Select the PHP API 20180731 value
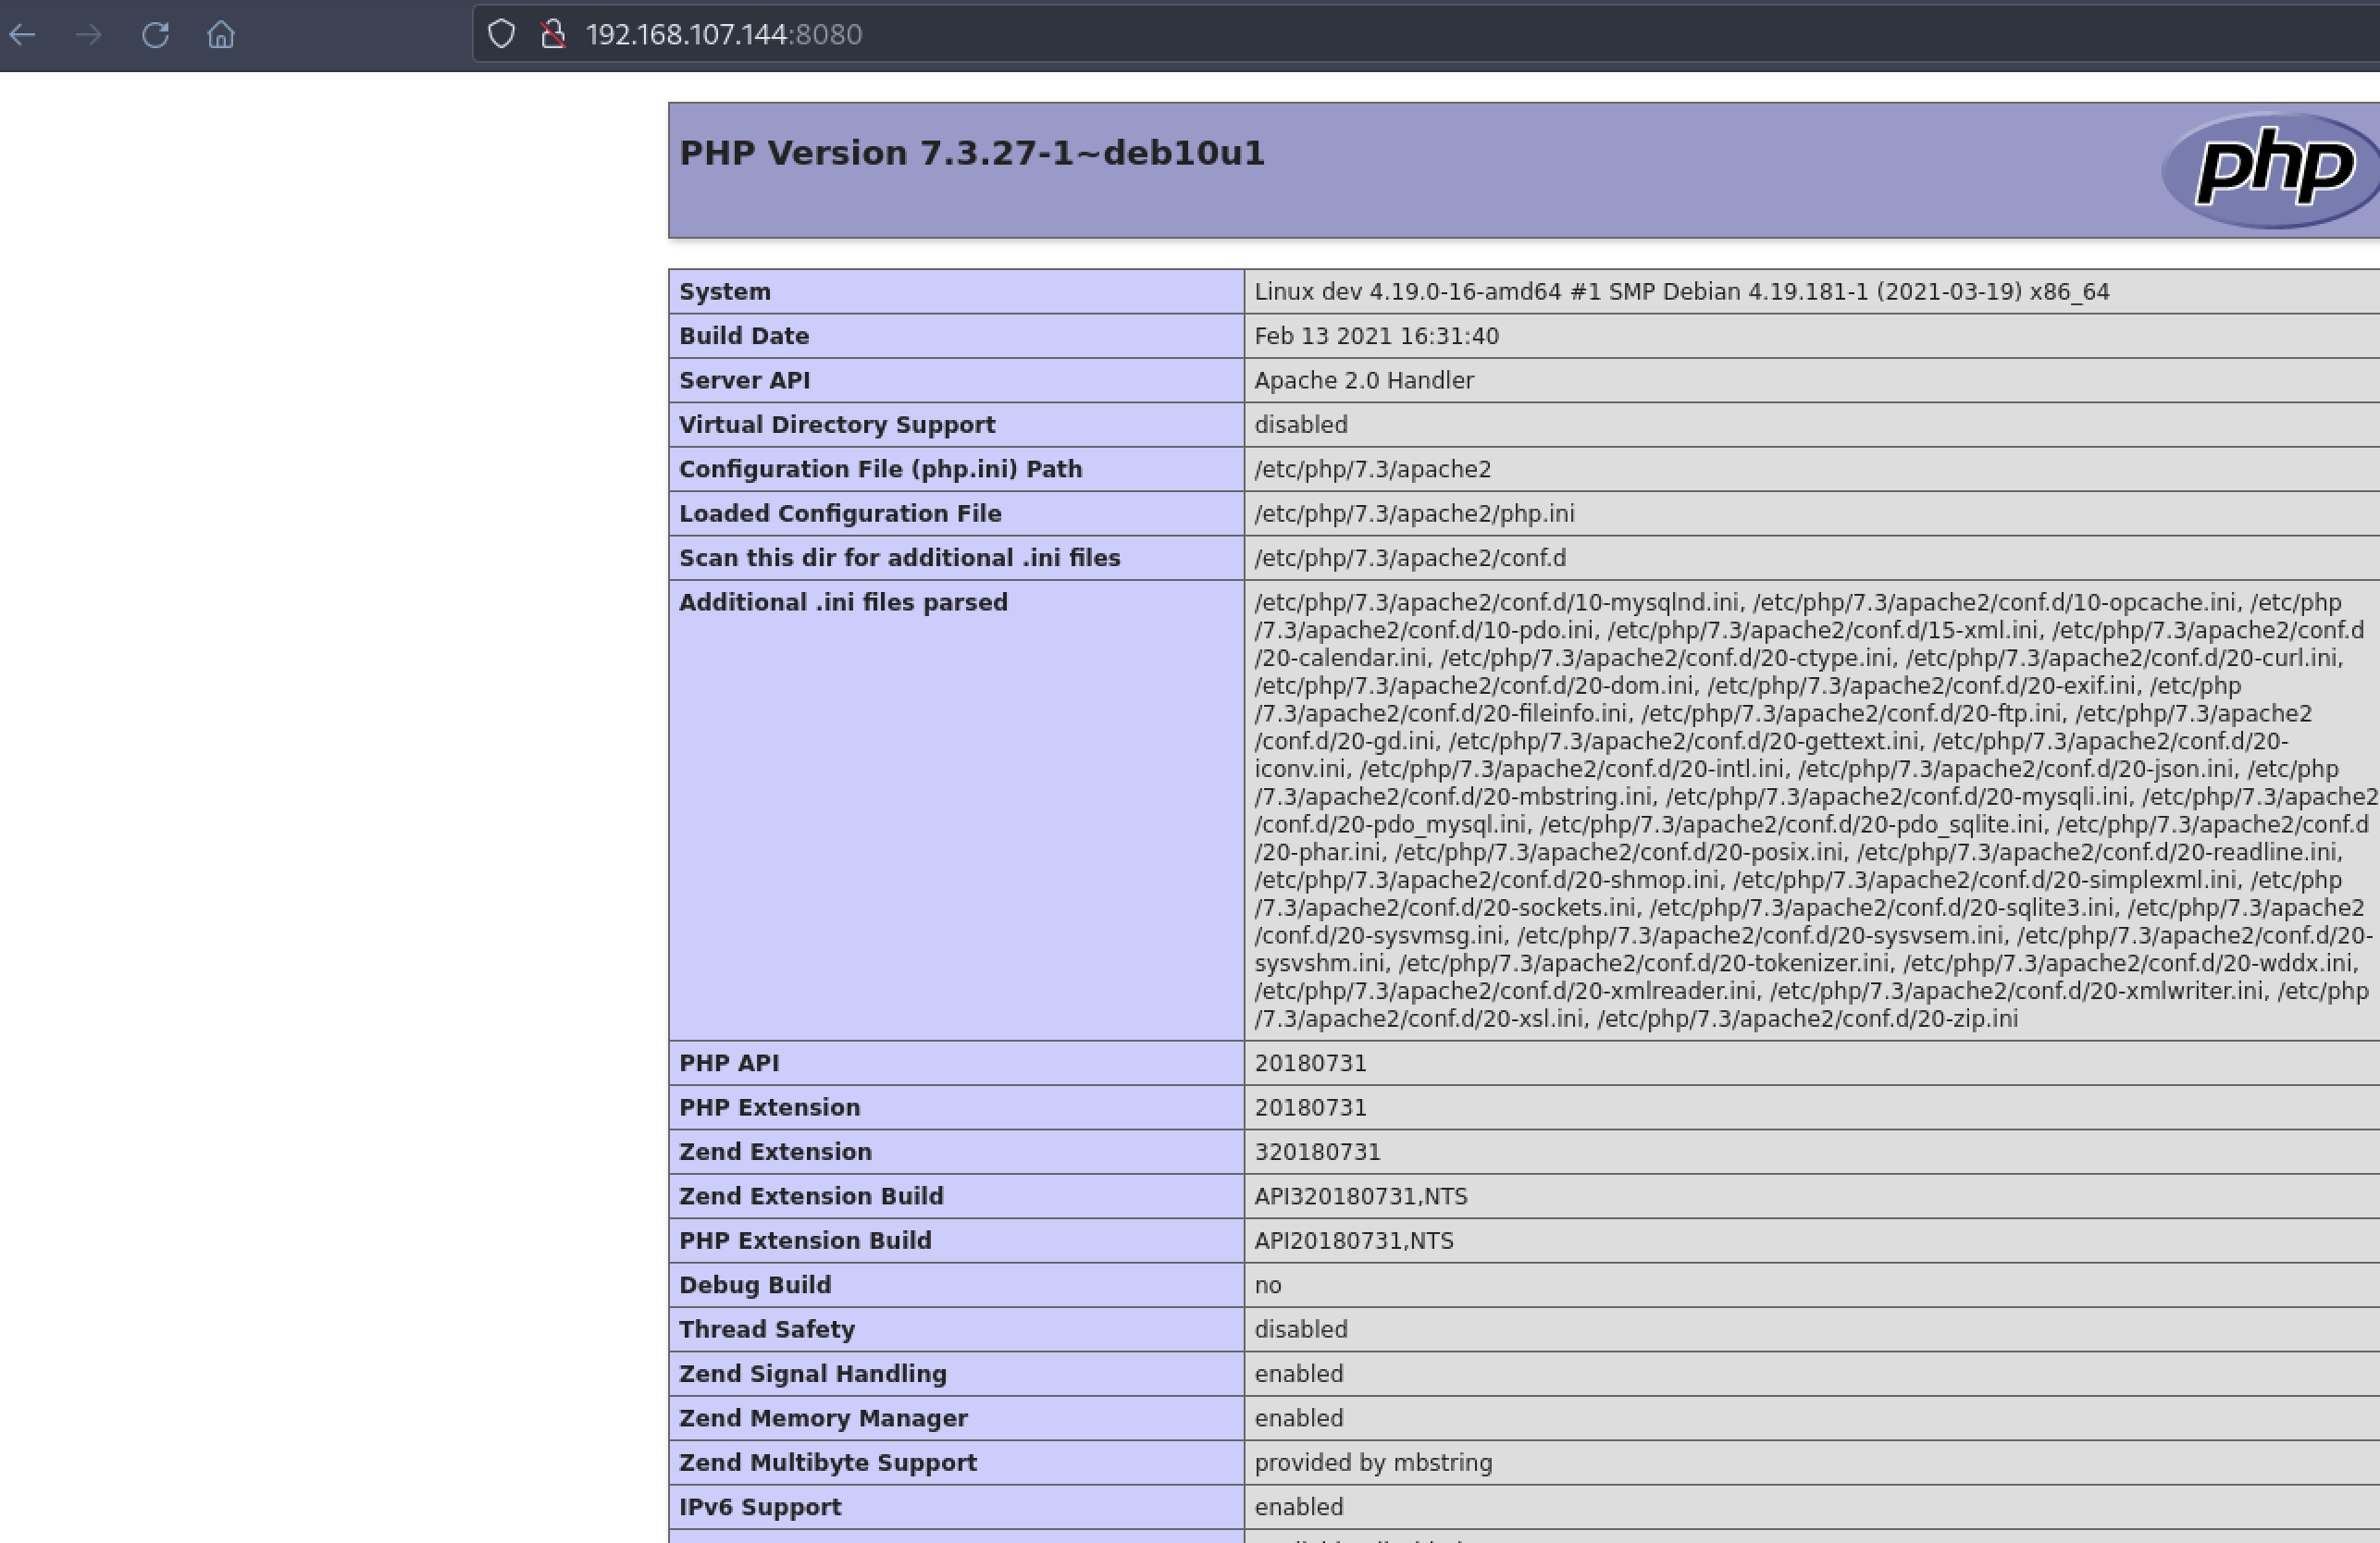Viewport: 2380px width, 1543px height. pyautogui.click(x=1310, y=1064)
